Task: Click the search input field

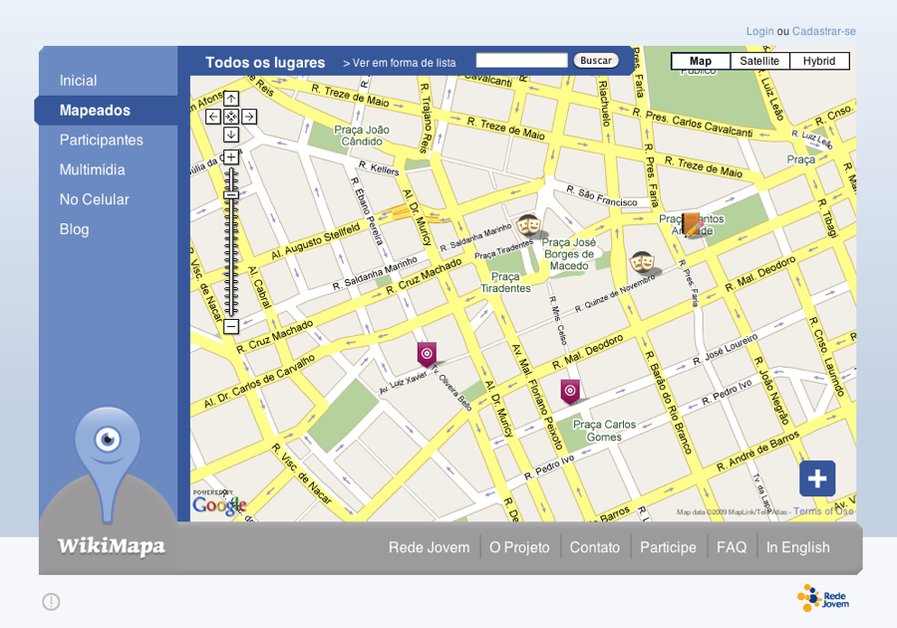Action: point(522,61)
